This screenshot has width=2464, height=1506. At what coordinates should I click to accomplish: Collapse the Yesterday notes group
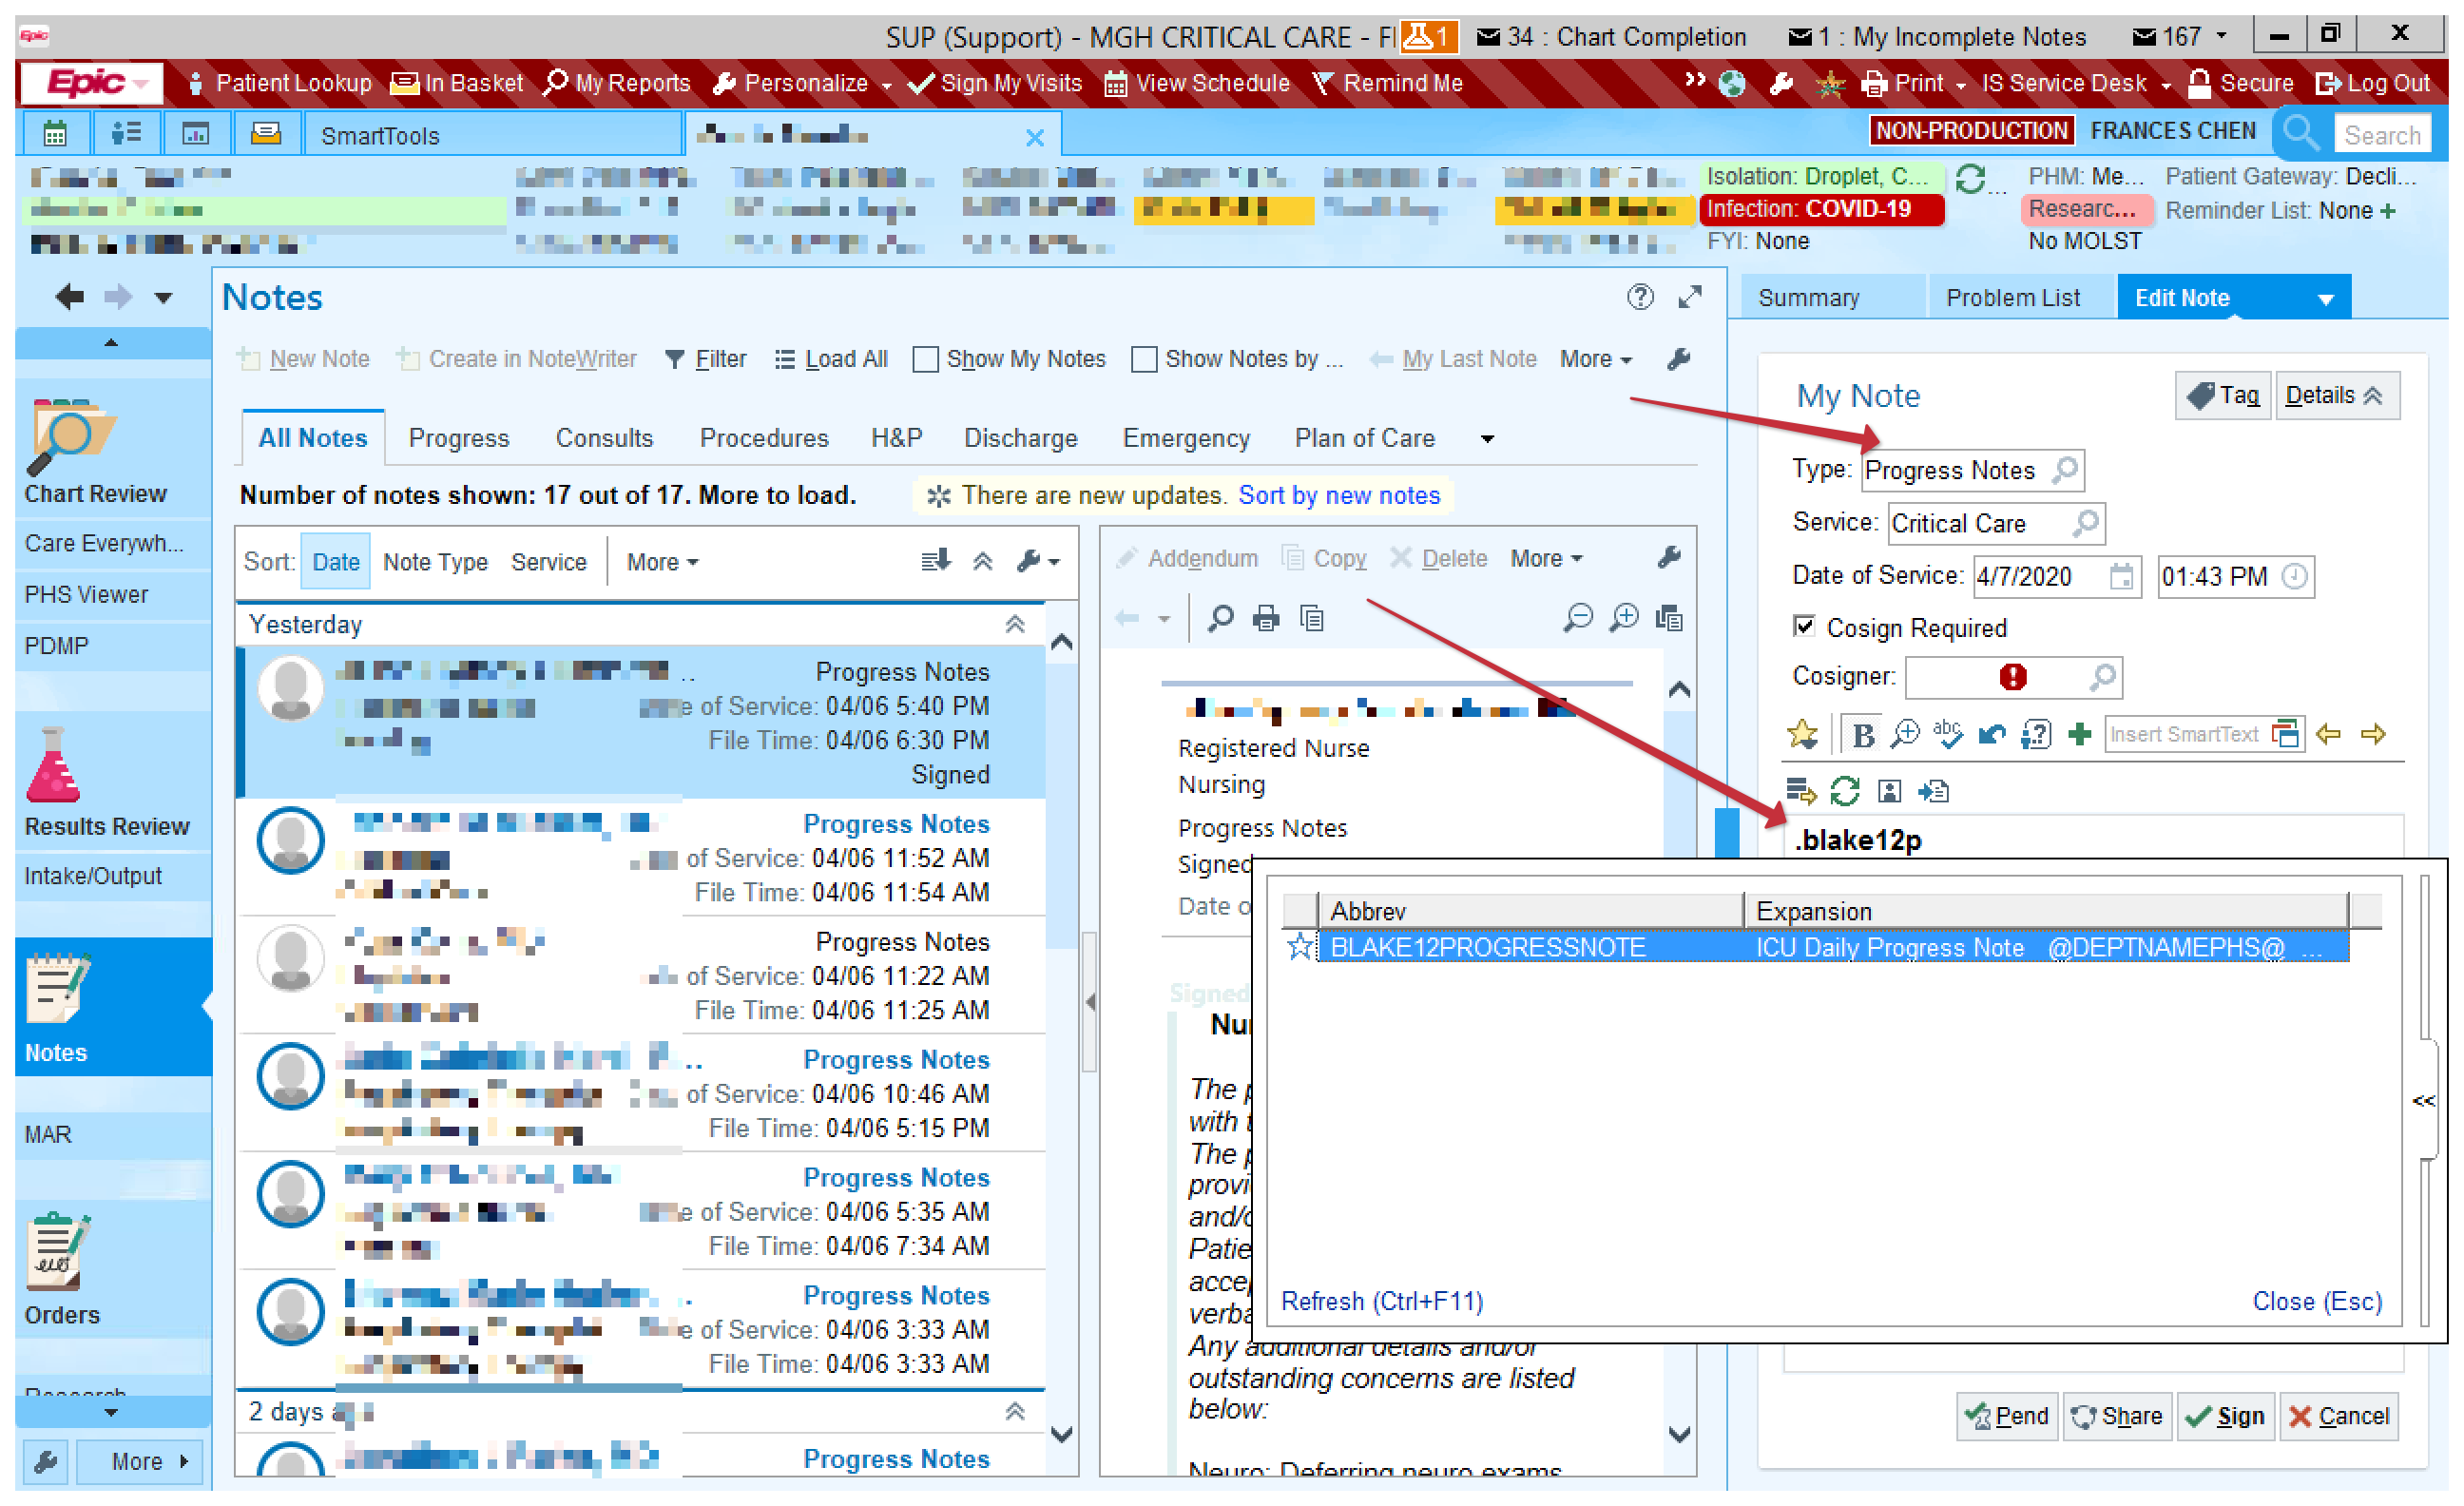1015,625
